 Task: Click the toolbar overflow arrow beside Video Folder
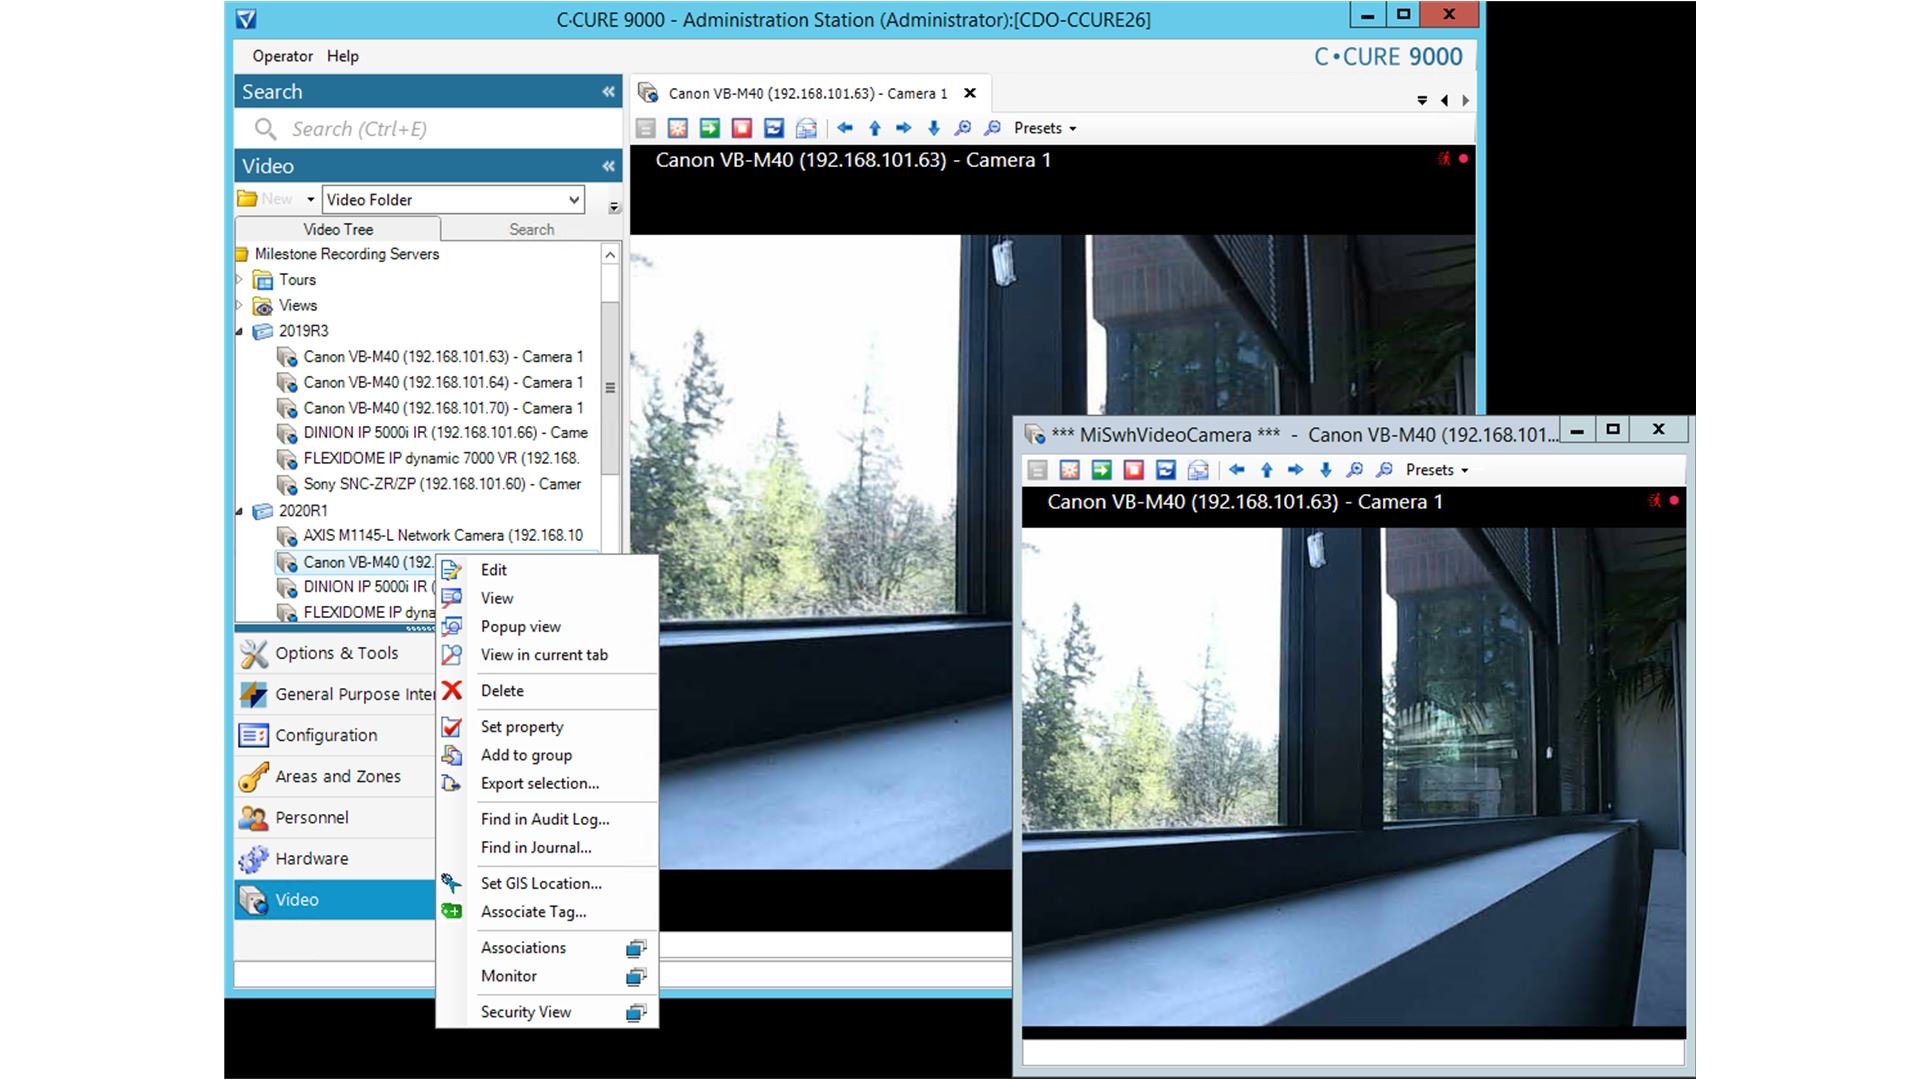pos(614,207)
